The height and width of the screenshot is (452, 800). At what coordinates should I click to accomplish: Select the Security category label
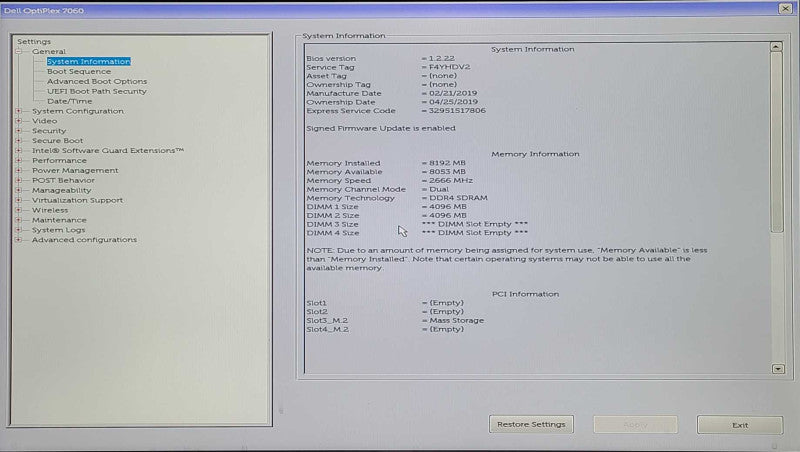click(x=49, y=131)
